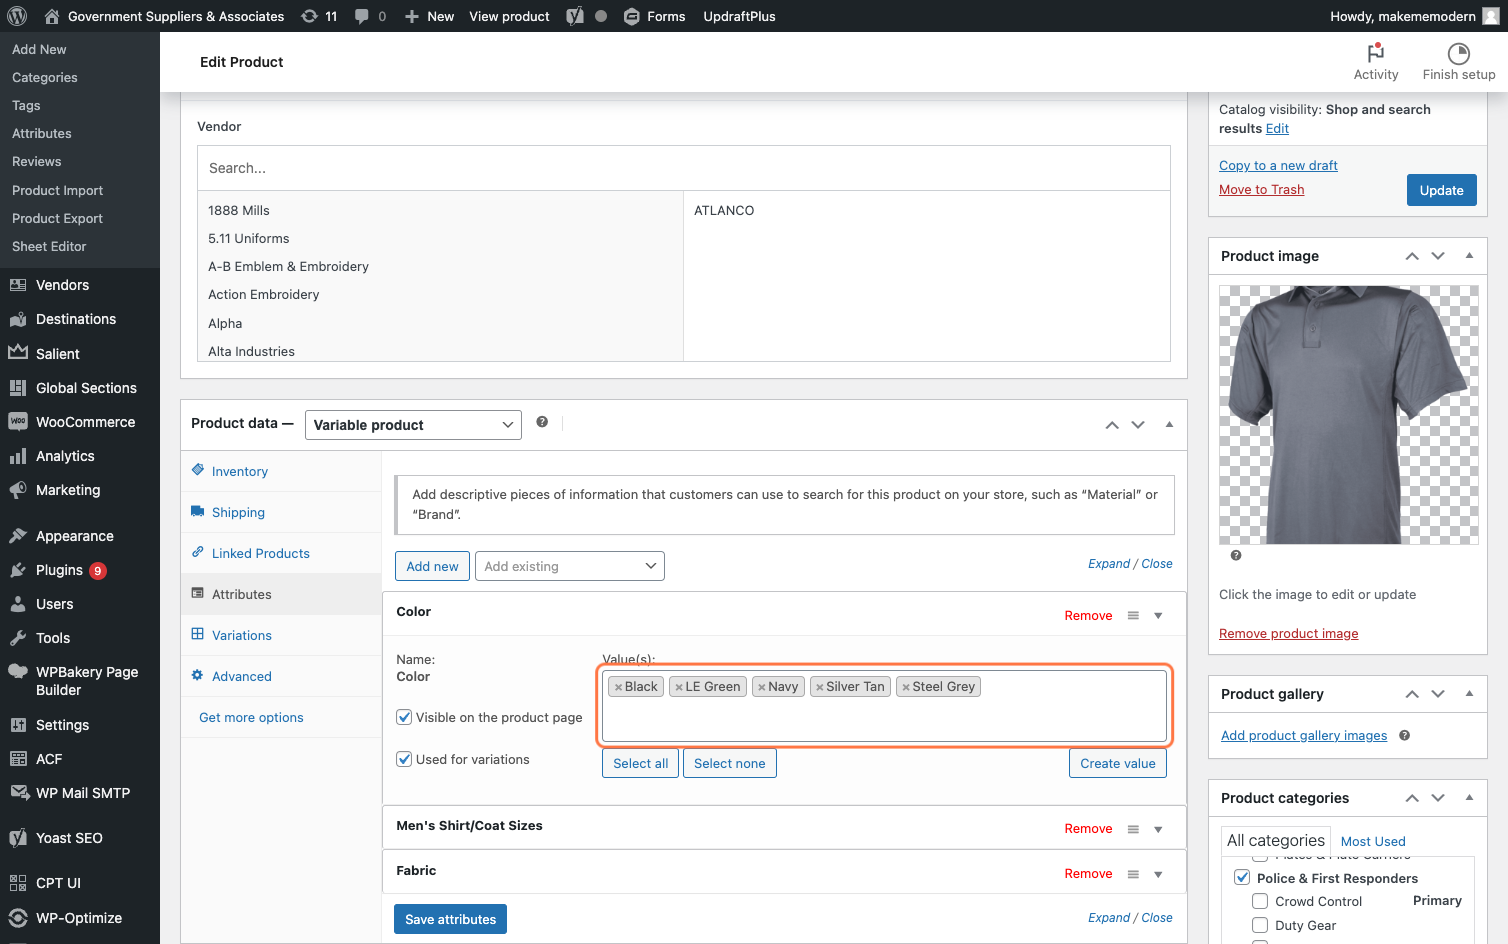Viewport: 1508px width, 944px height.
Task: Remove the Black color value tag
Action: (x=619, y=687)
